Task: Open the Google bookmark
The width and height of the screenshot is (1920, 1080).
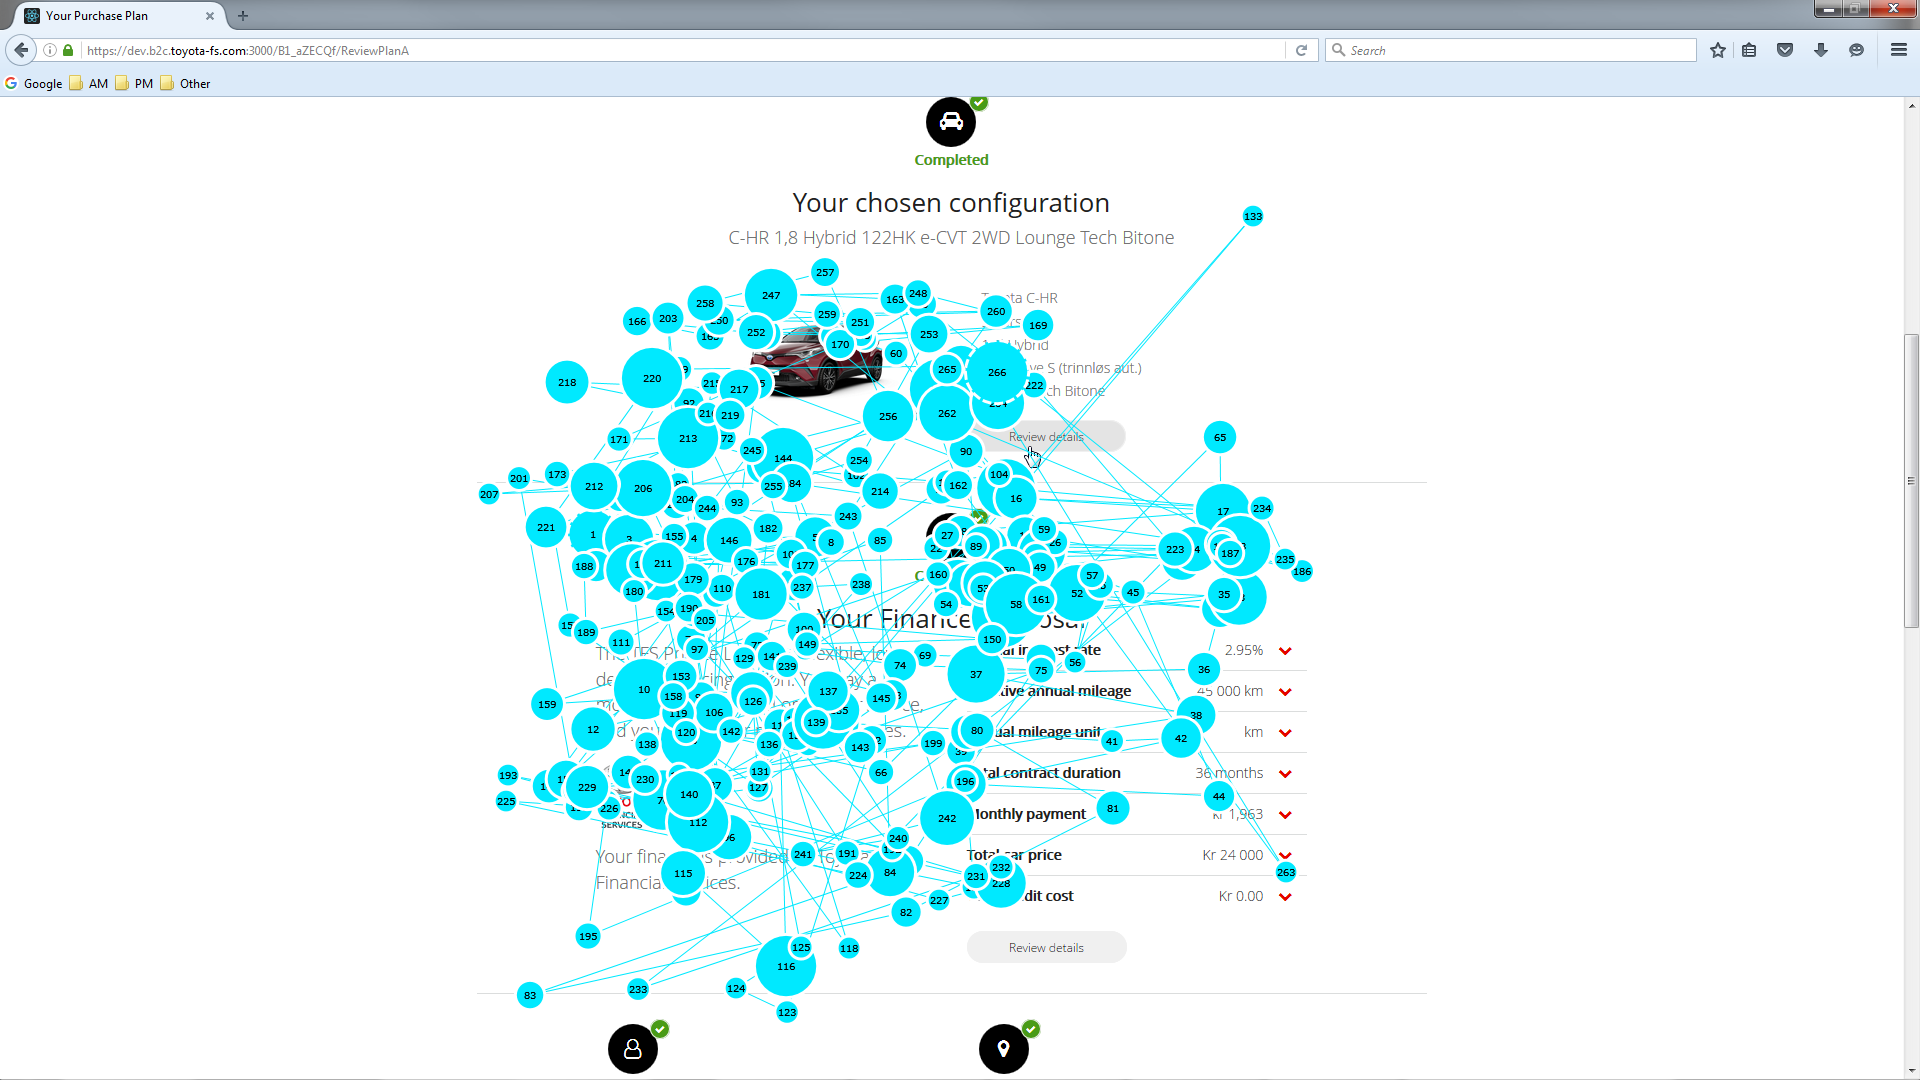Action: coord(33,84)
